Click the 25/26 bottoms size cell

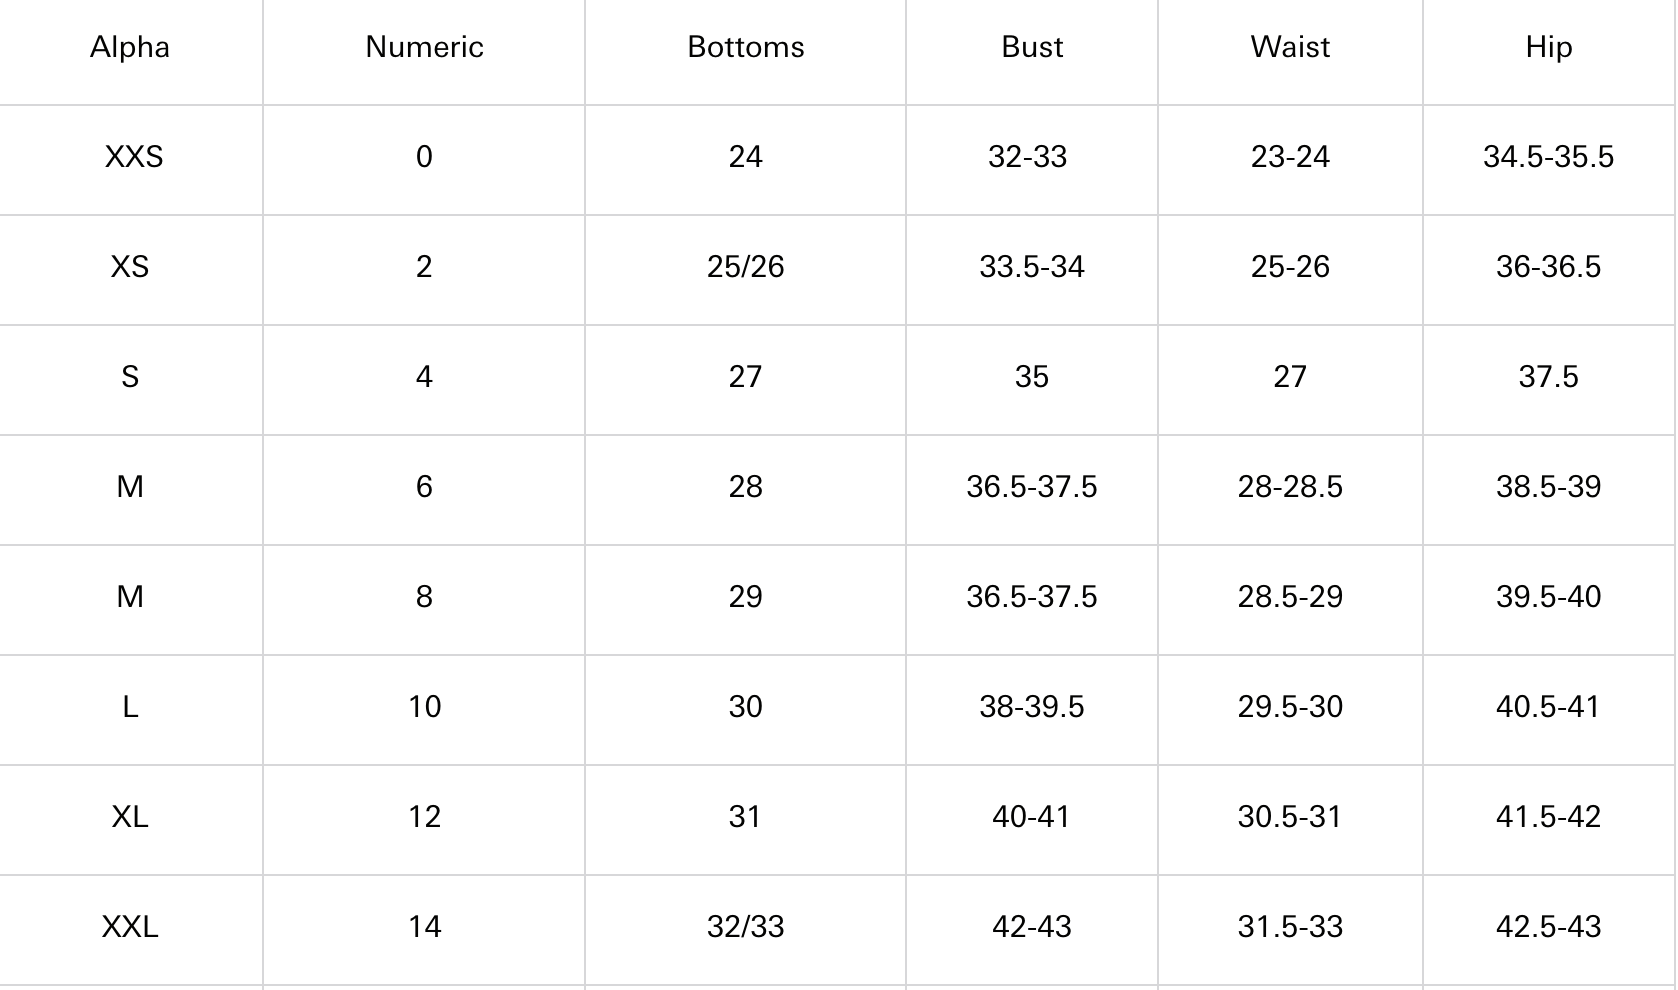coord(745,267)
